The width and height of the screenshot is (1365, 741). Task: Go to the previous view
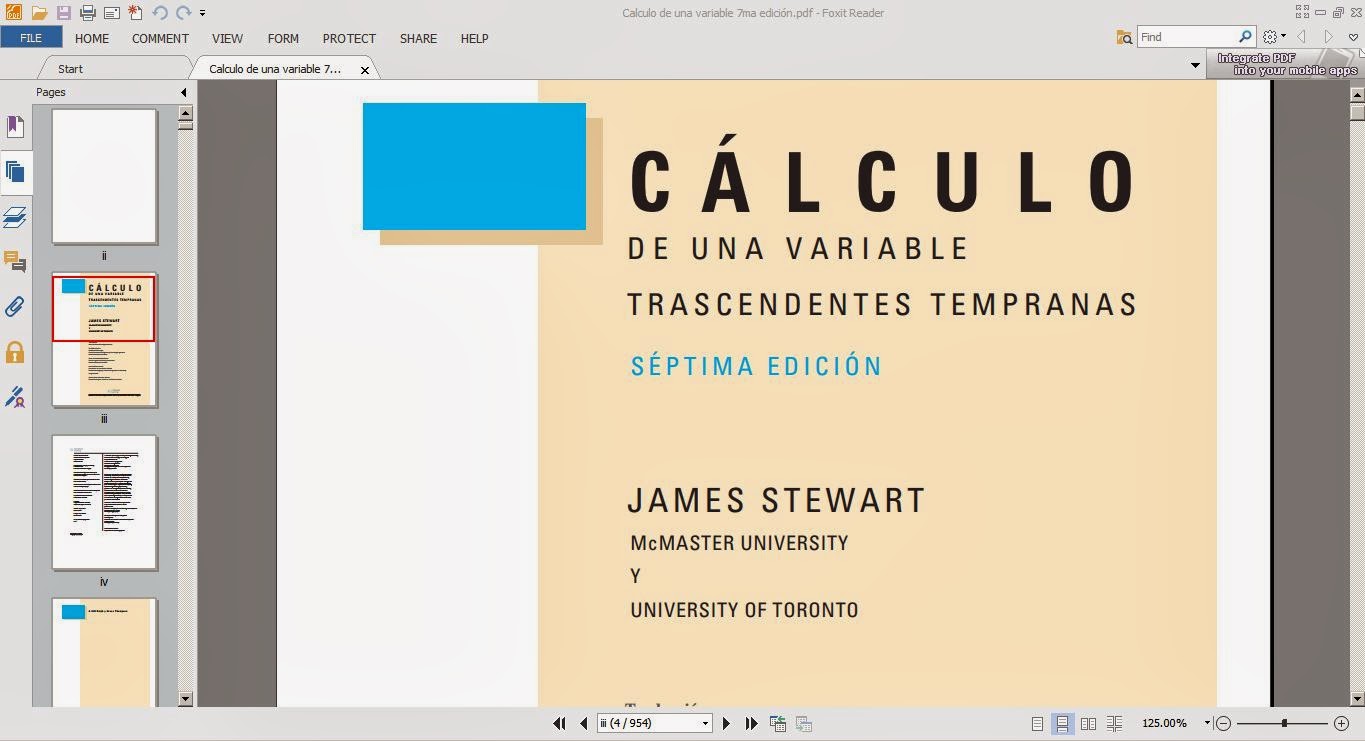tap(778, 723)
